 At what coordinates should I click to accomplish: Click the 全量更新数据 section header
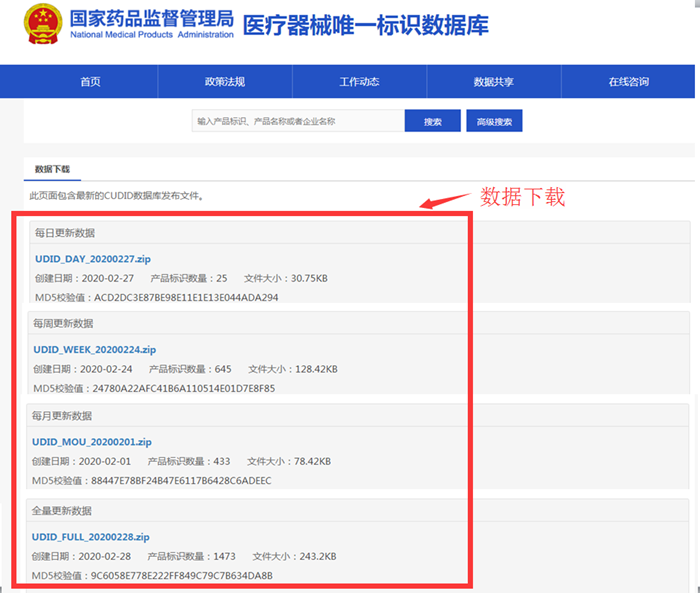tap(62, 510)
